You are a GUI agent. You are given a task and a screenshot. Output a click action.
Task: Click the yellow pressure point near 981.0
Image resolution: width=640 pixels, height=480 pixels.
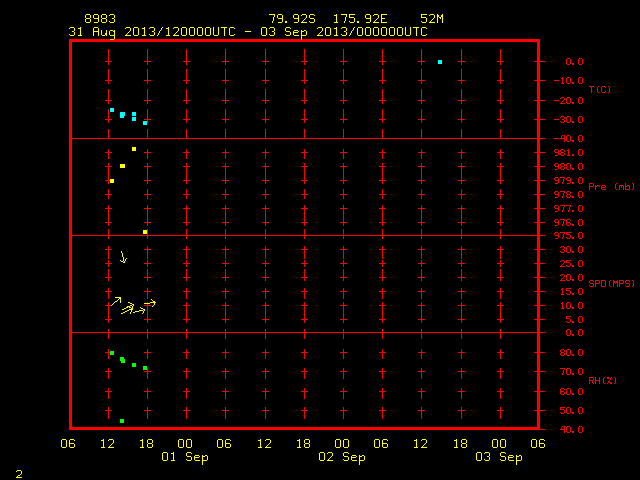coord(134,149)
